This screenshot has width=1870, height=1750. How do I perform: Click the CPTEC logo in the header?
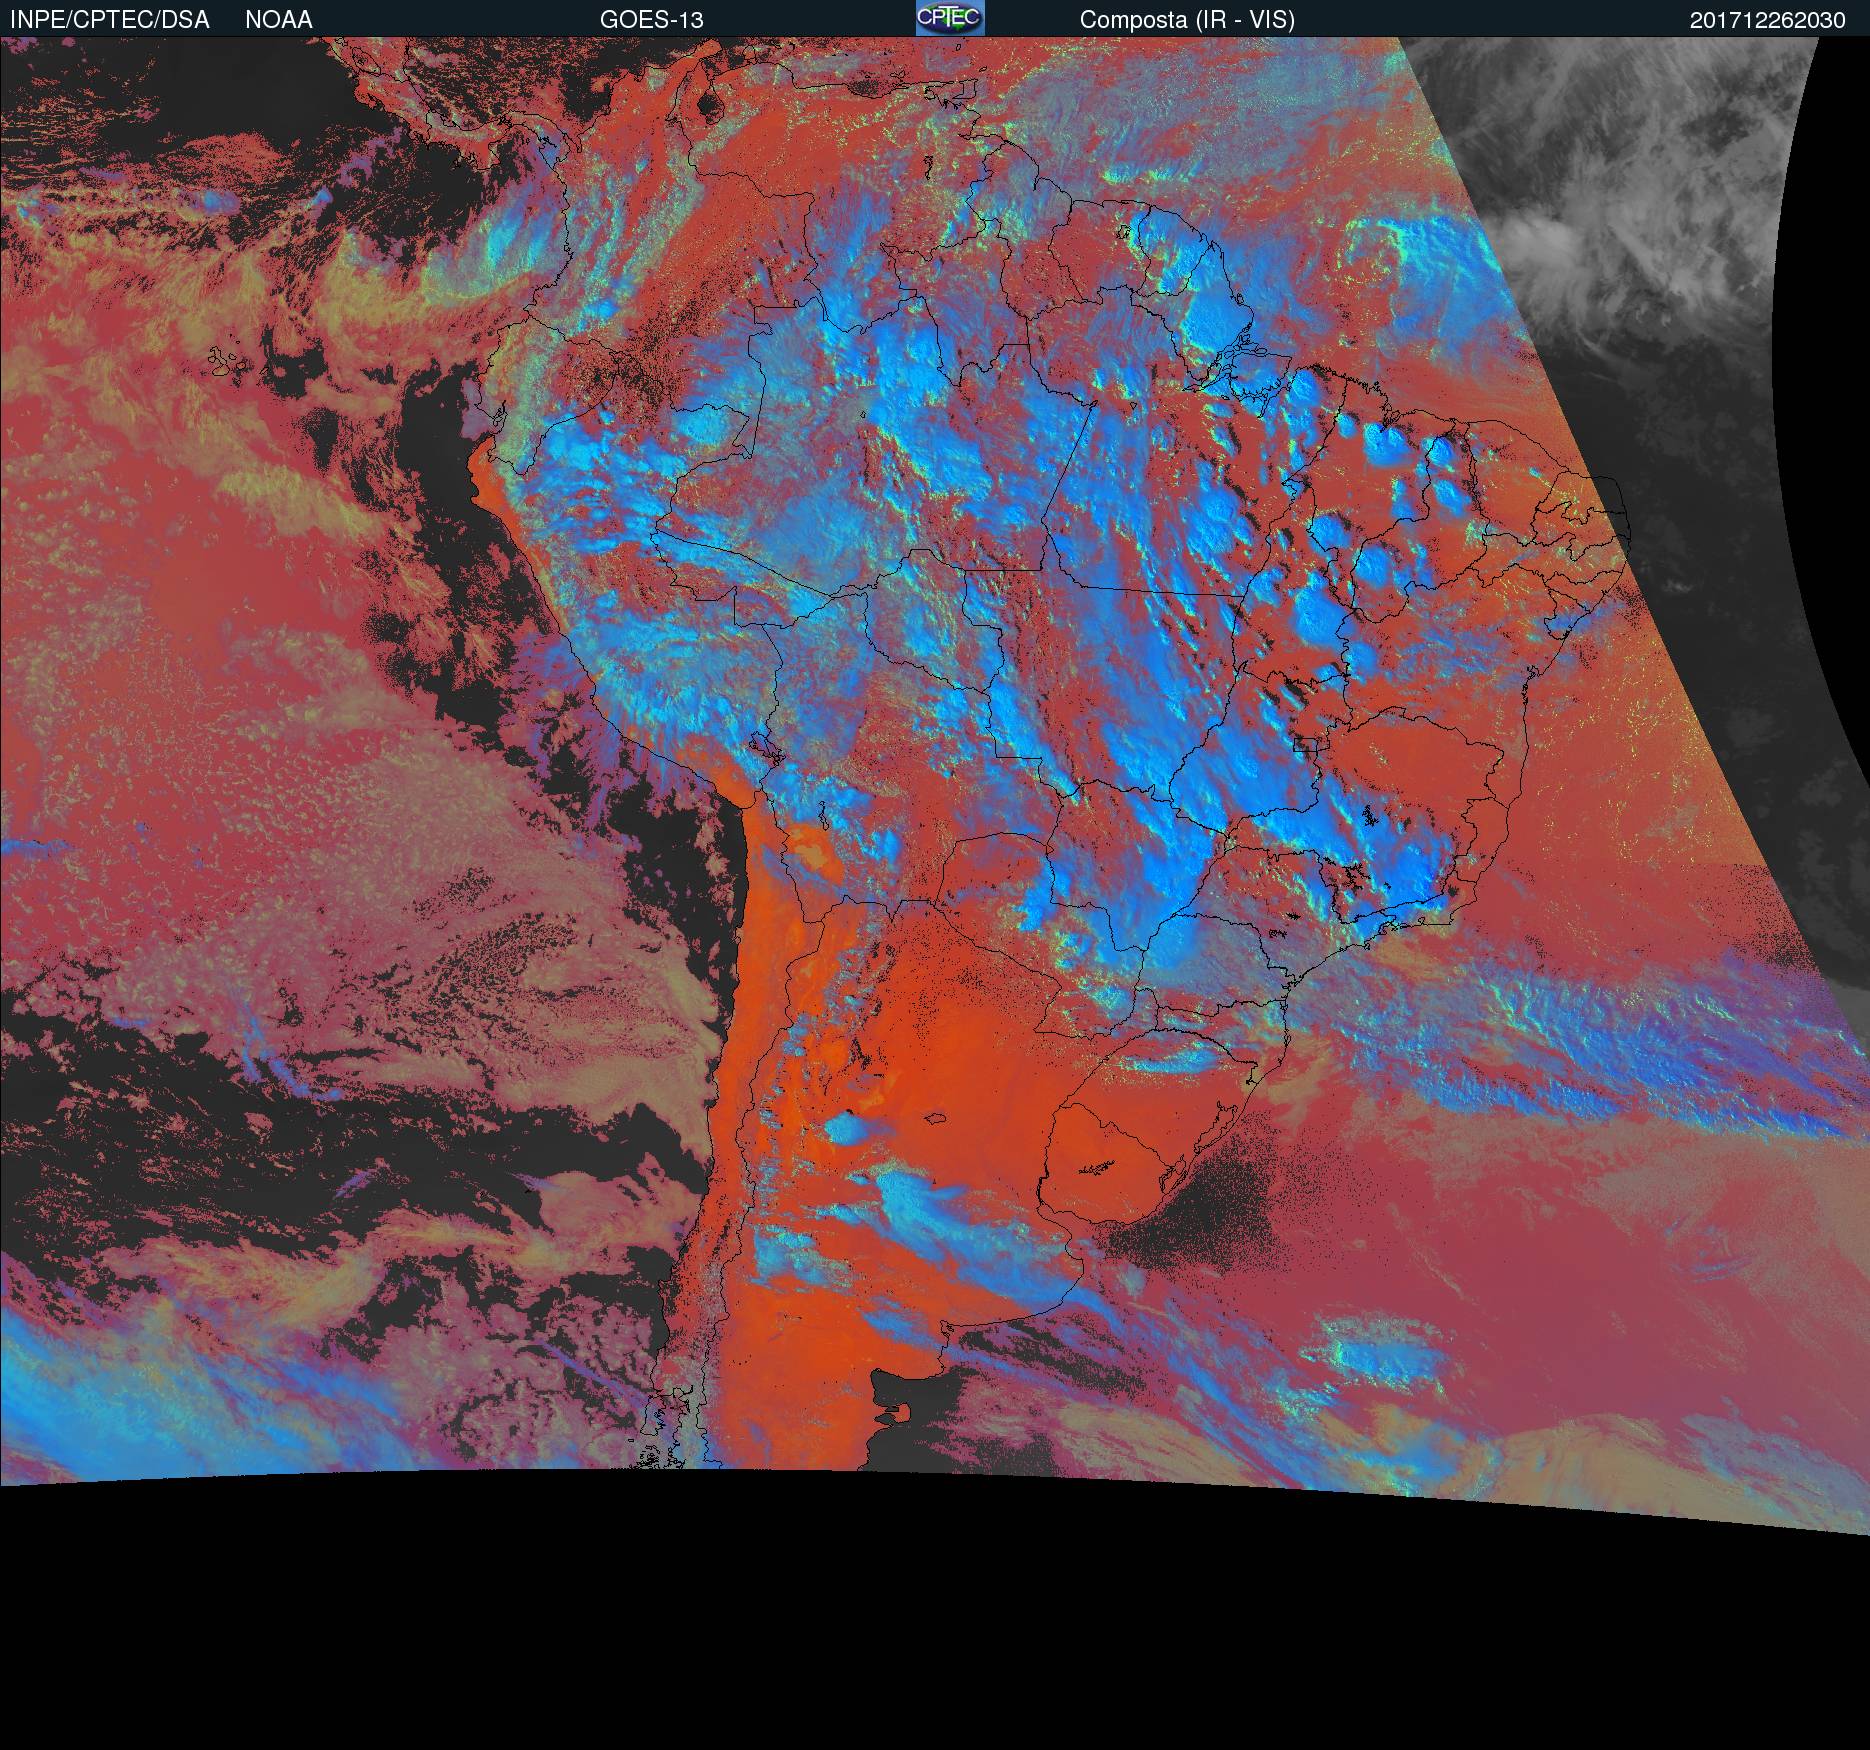[950, 18]
